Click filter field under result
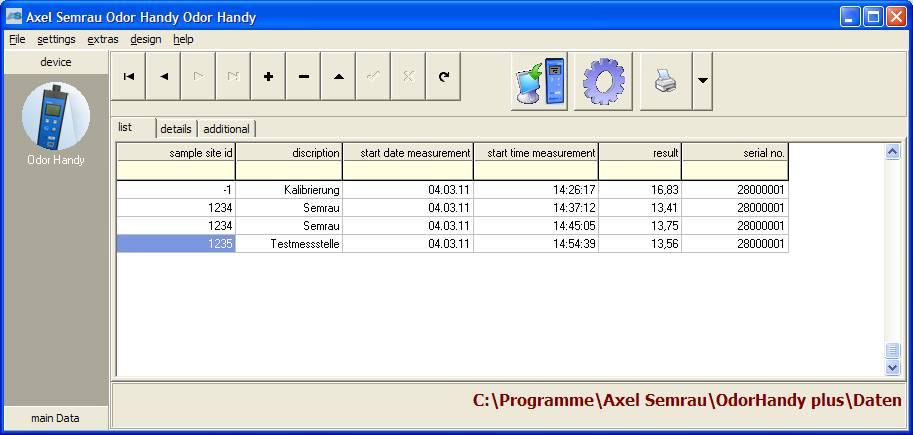This screenshot has height=435, width=913. pyautogui.click(x=640, y=170)
